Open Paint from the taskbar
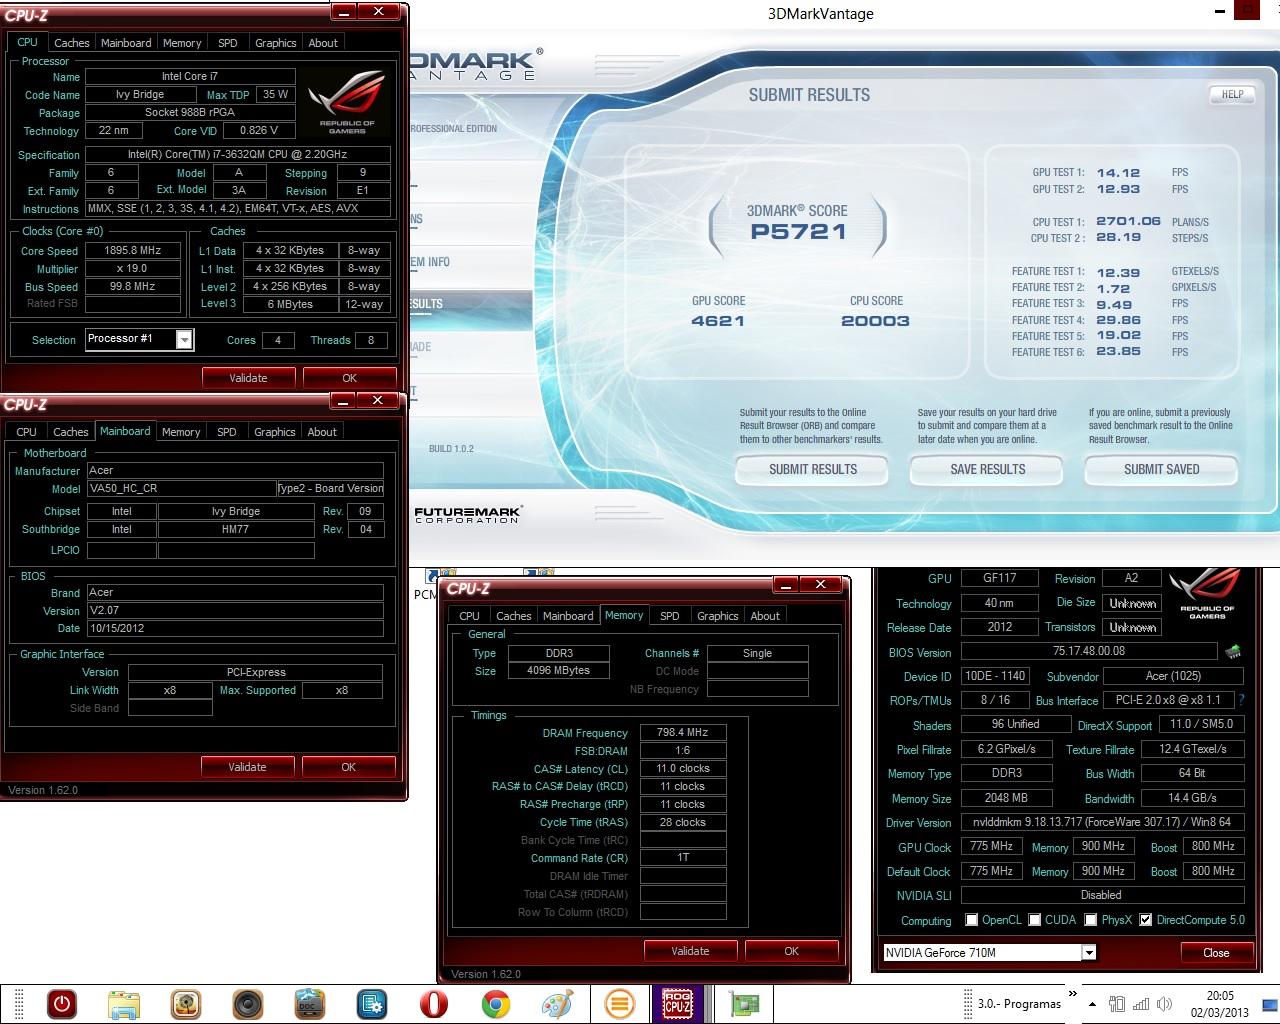 [x=558, y=1003]
